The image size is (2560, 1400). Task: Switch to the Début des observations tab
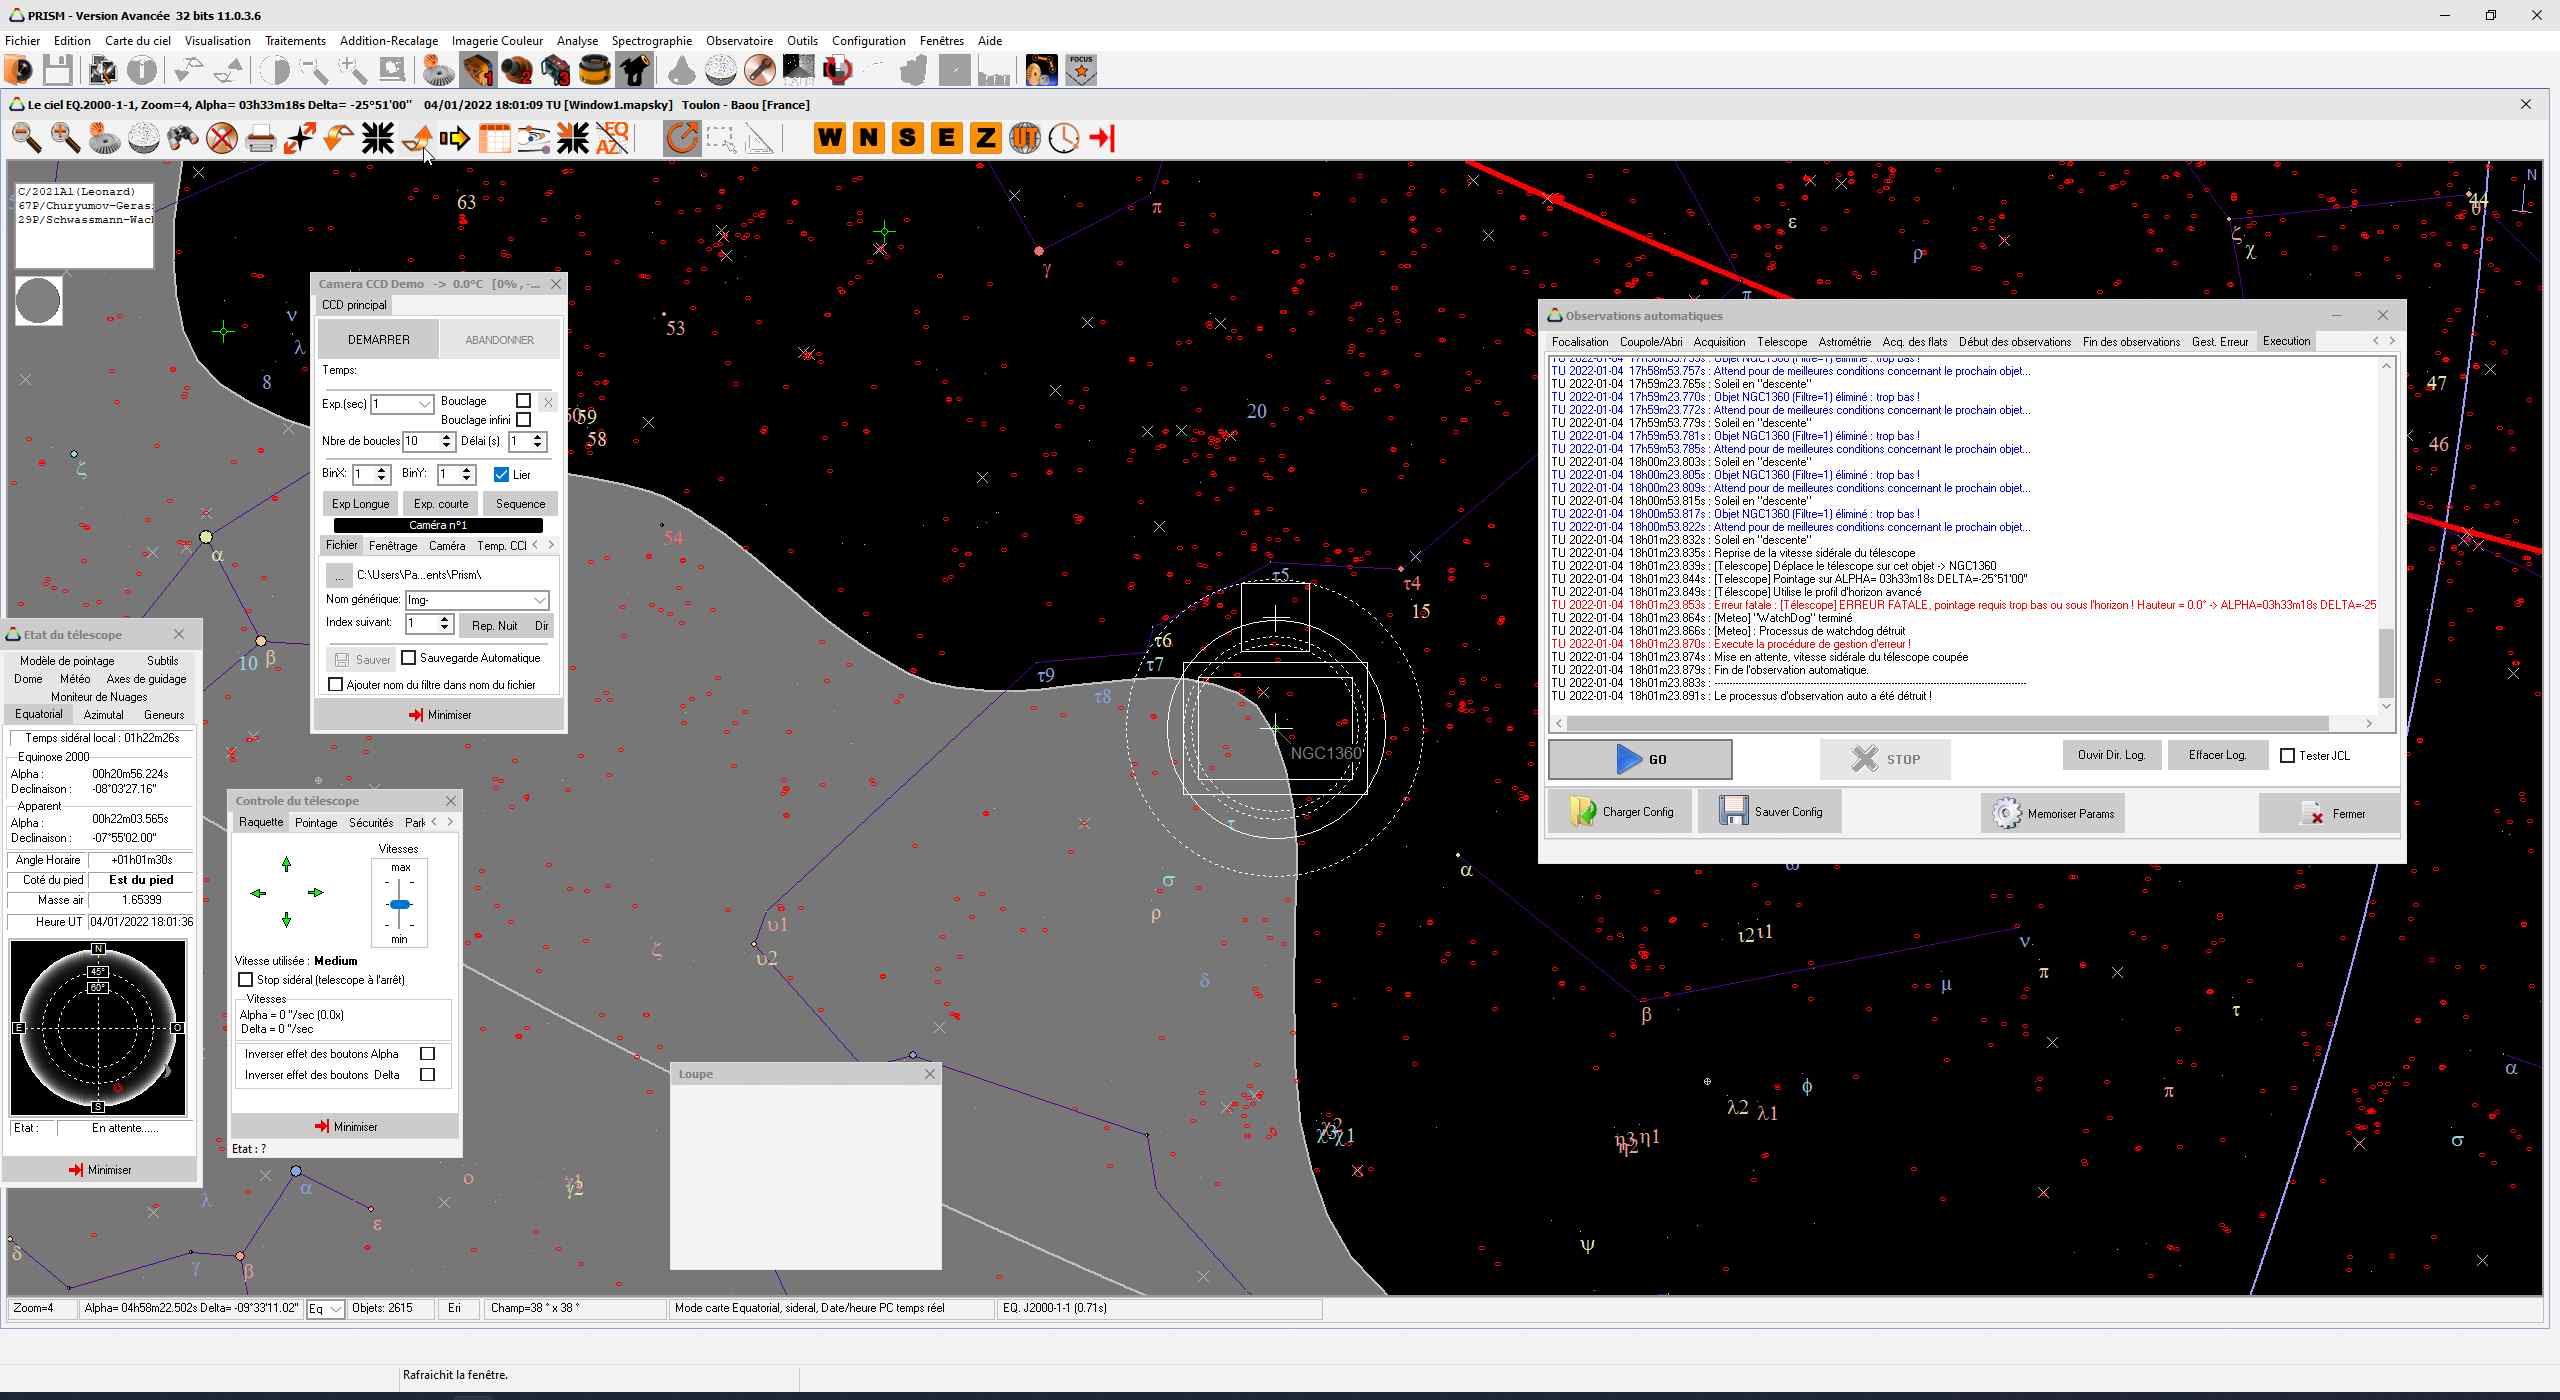[2014, 342]
